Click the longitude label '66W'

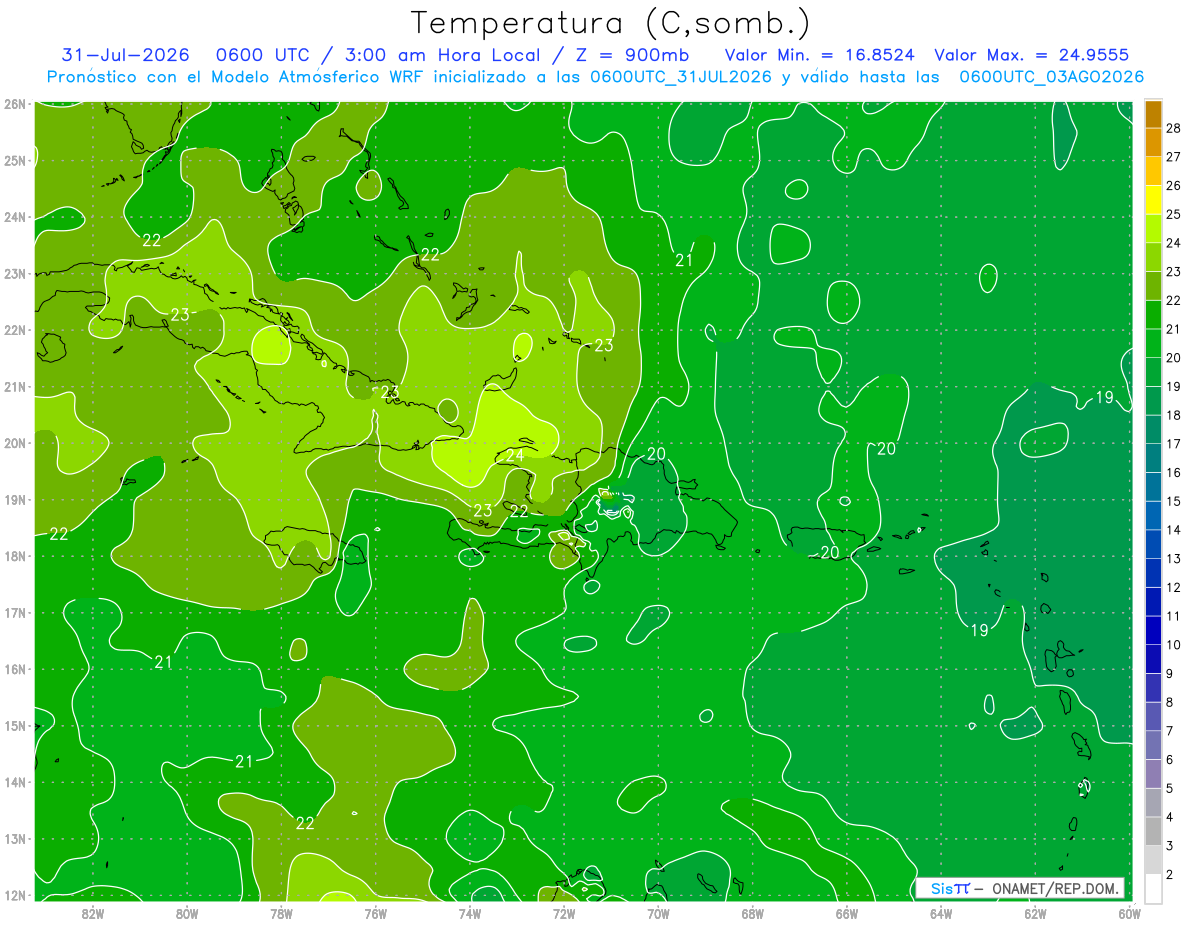[x=846, y=913]
